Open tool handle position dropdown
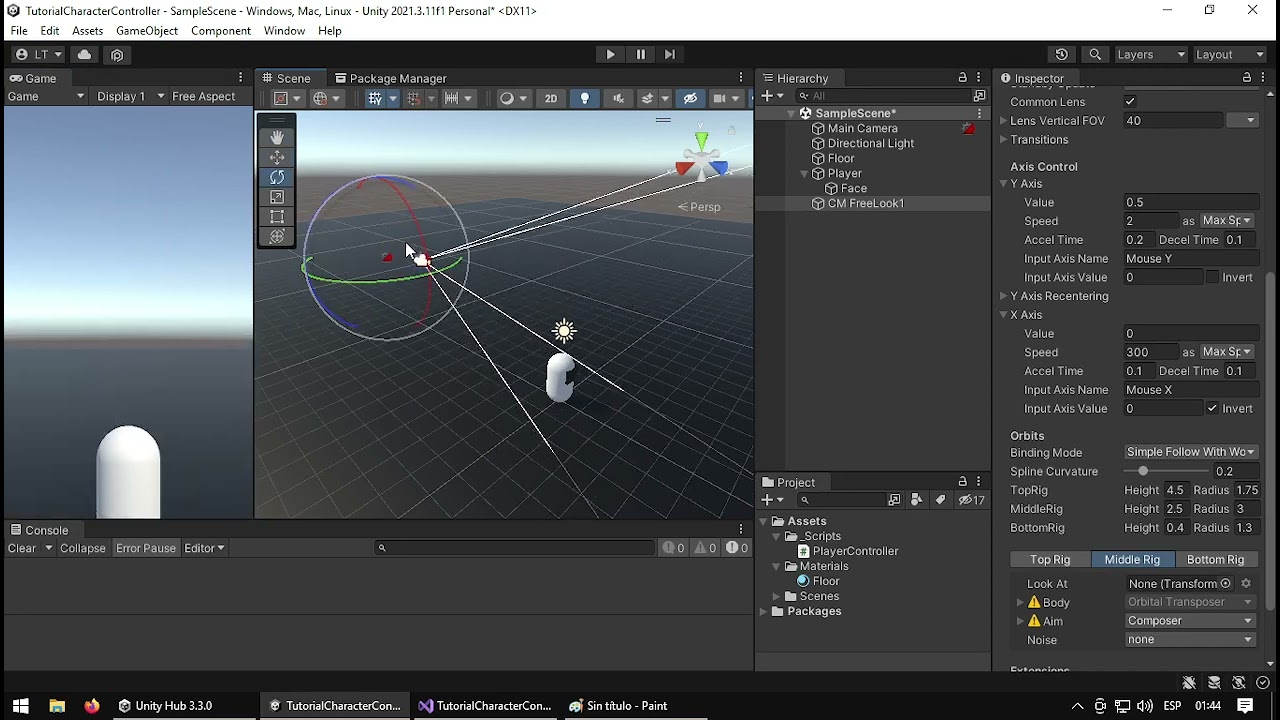 point(287,98)
